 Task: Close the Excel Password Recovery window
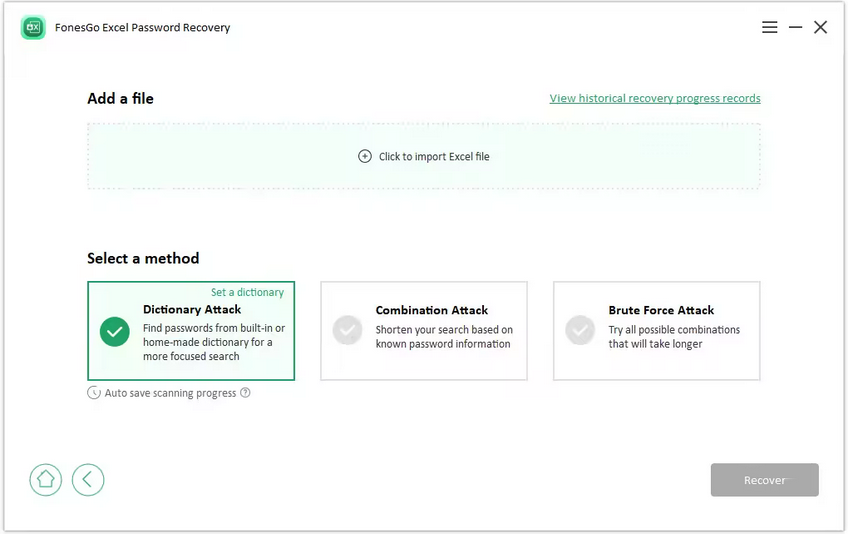point(820,28)
